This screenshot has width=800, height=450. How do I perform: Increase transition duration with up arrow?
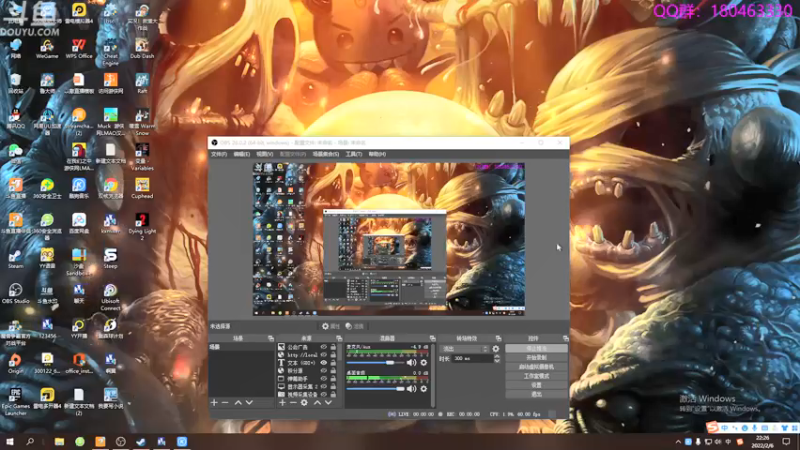[x=497, y=357]
